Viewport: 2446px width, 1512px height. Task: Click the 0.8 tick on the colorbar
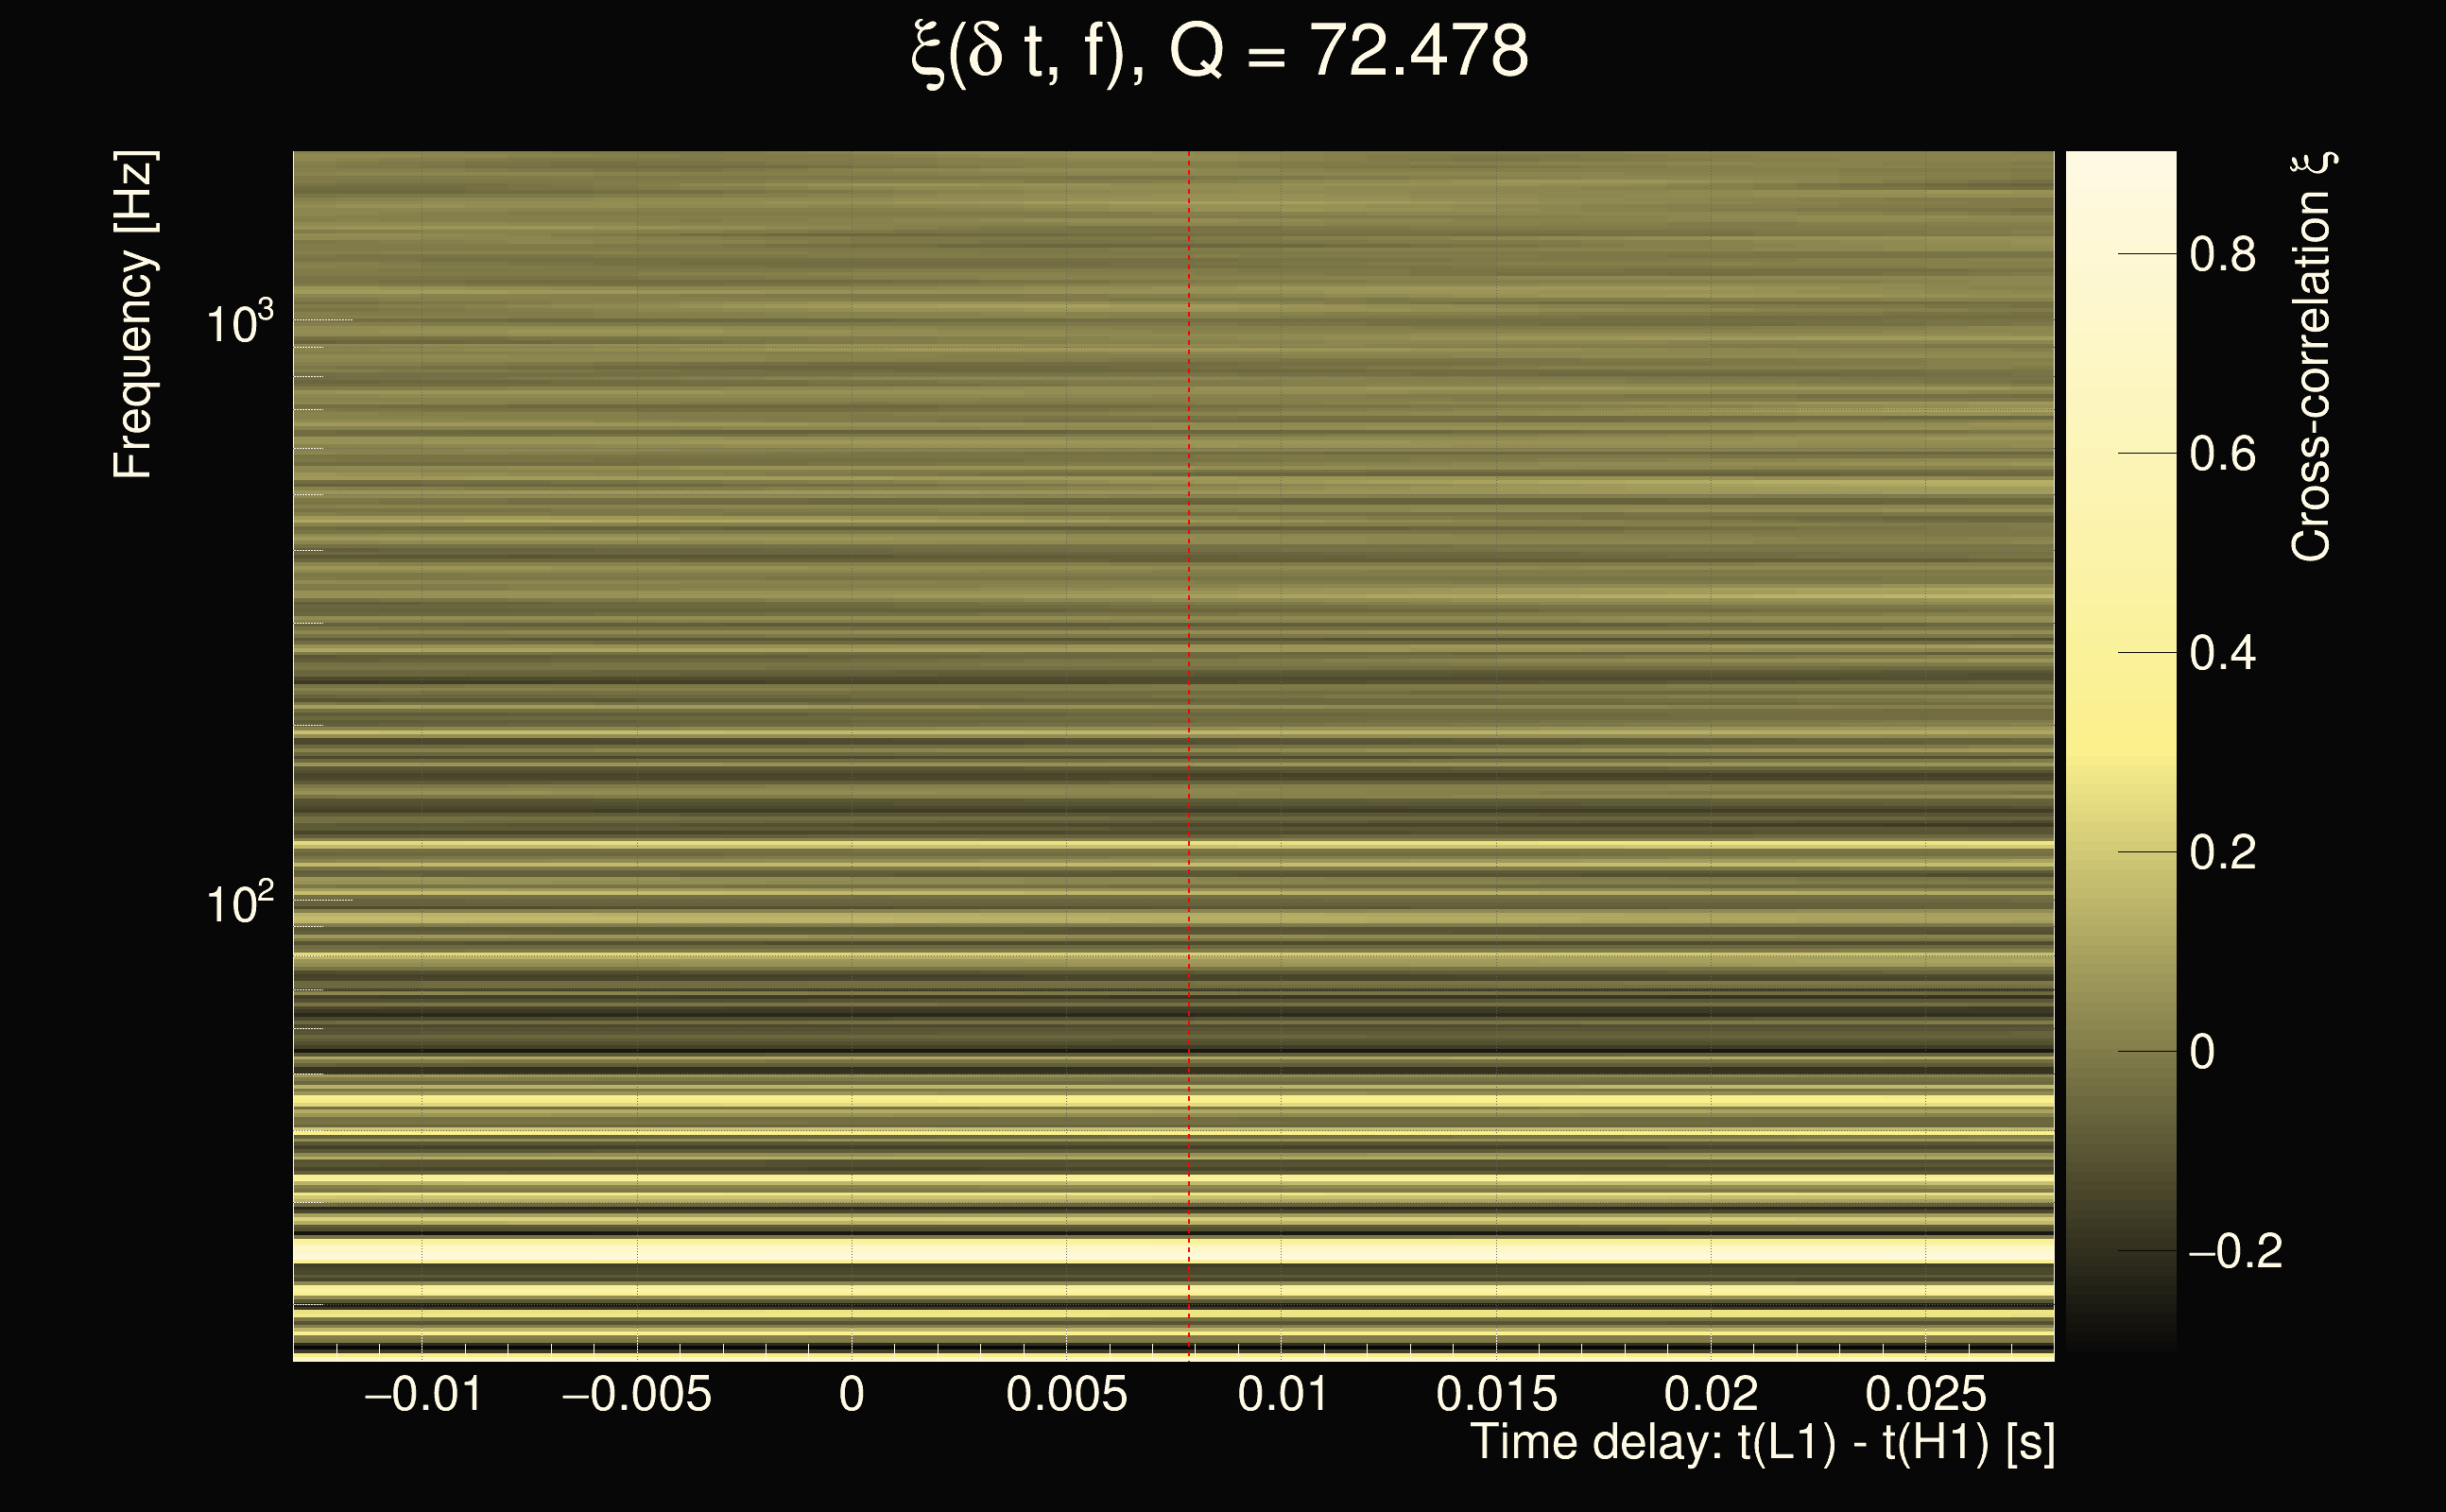2222,254
